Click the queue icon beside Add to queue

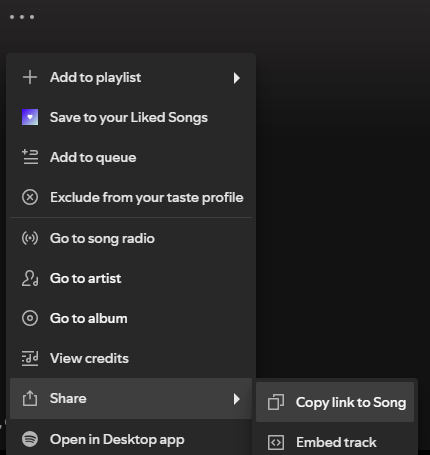[30, 157]
